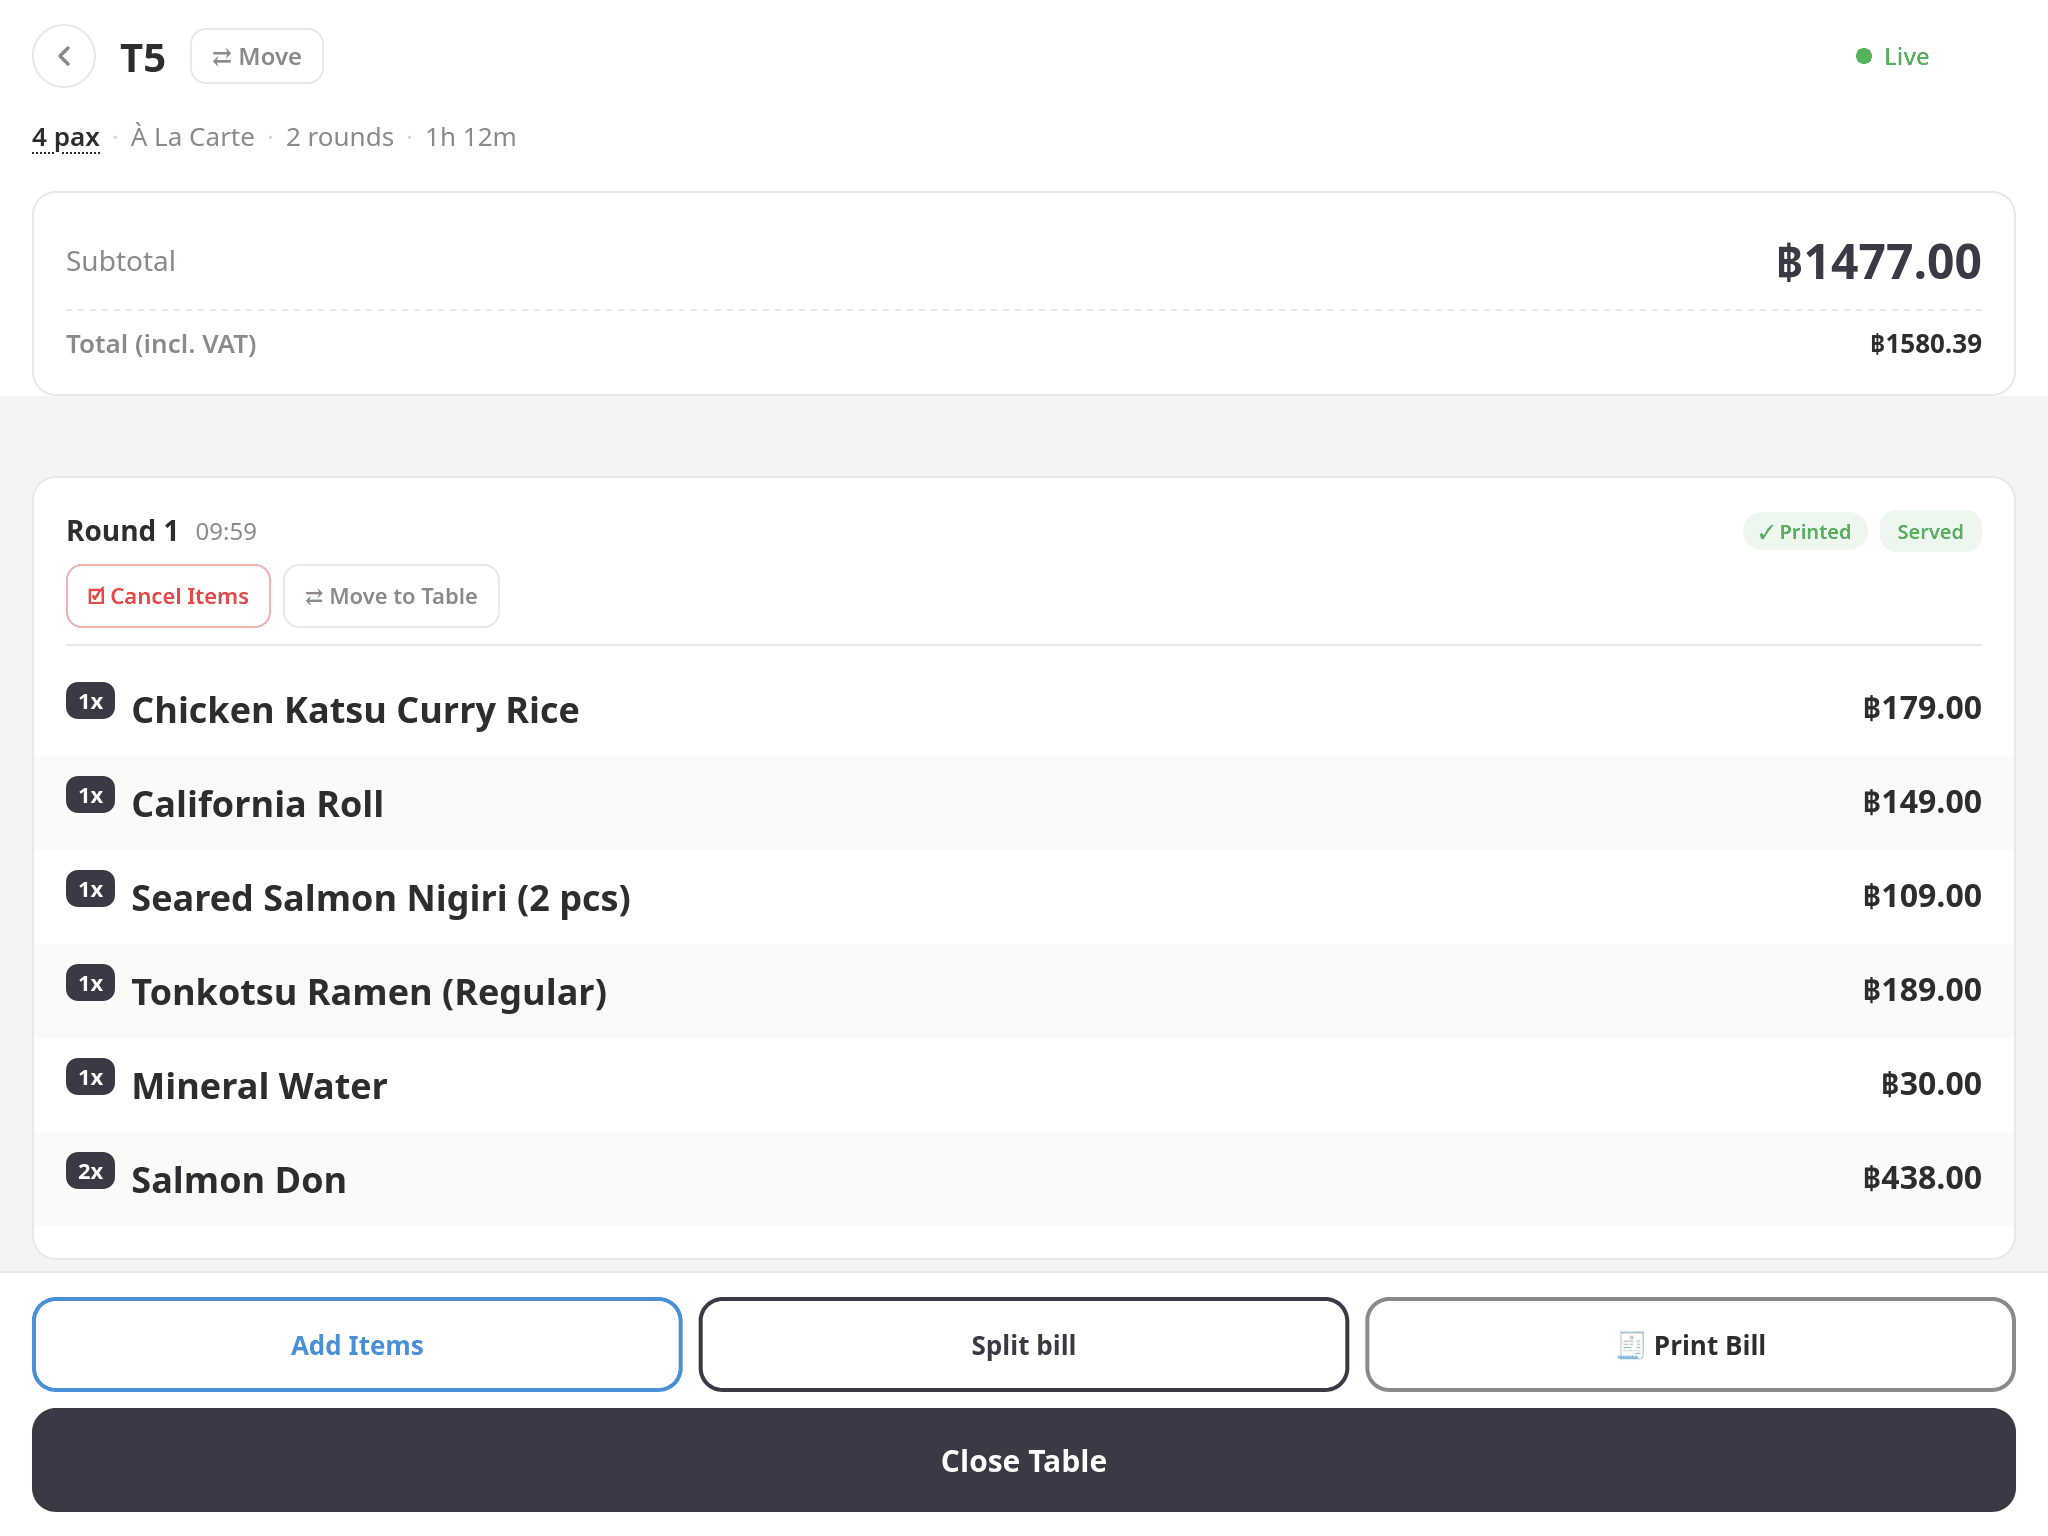
Task: Click the subtotal amount ฿1477.00
Action: [x=1878, y=262]
